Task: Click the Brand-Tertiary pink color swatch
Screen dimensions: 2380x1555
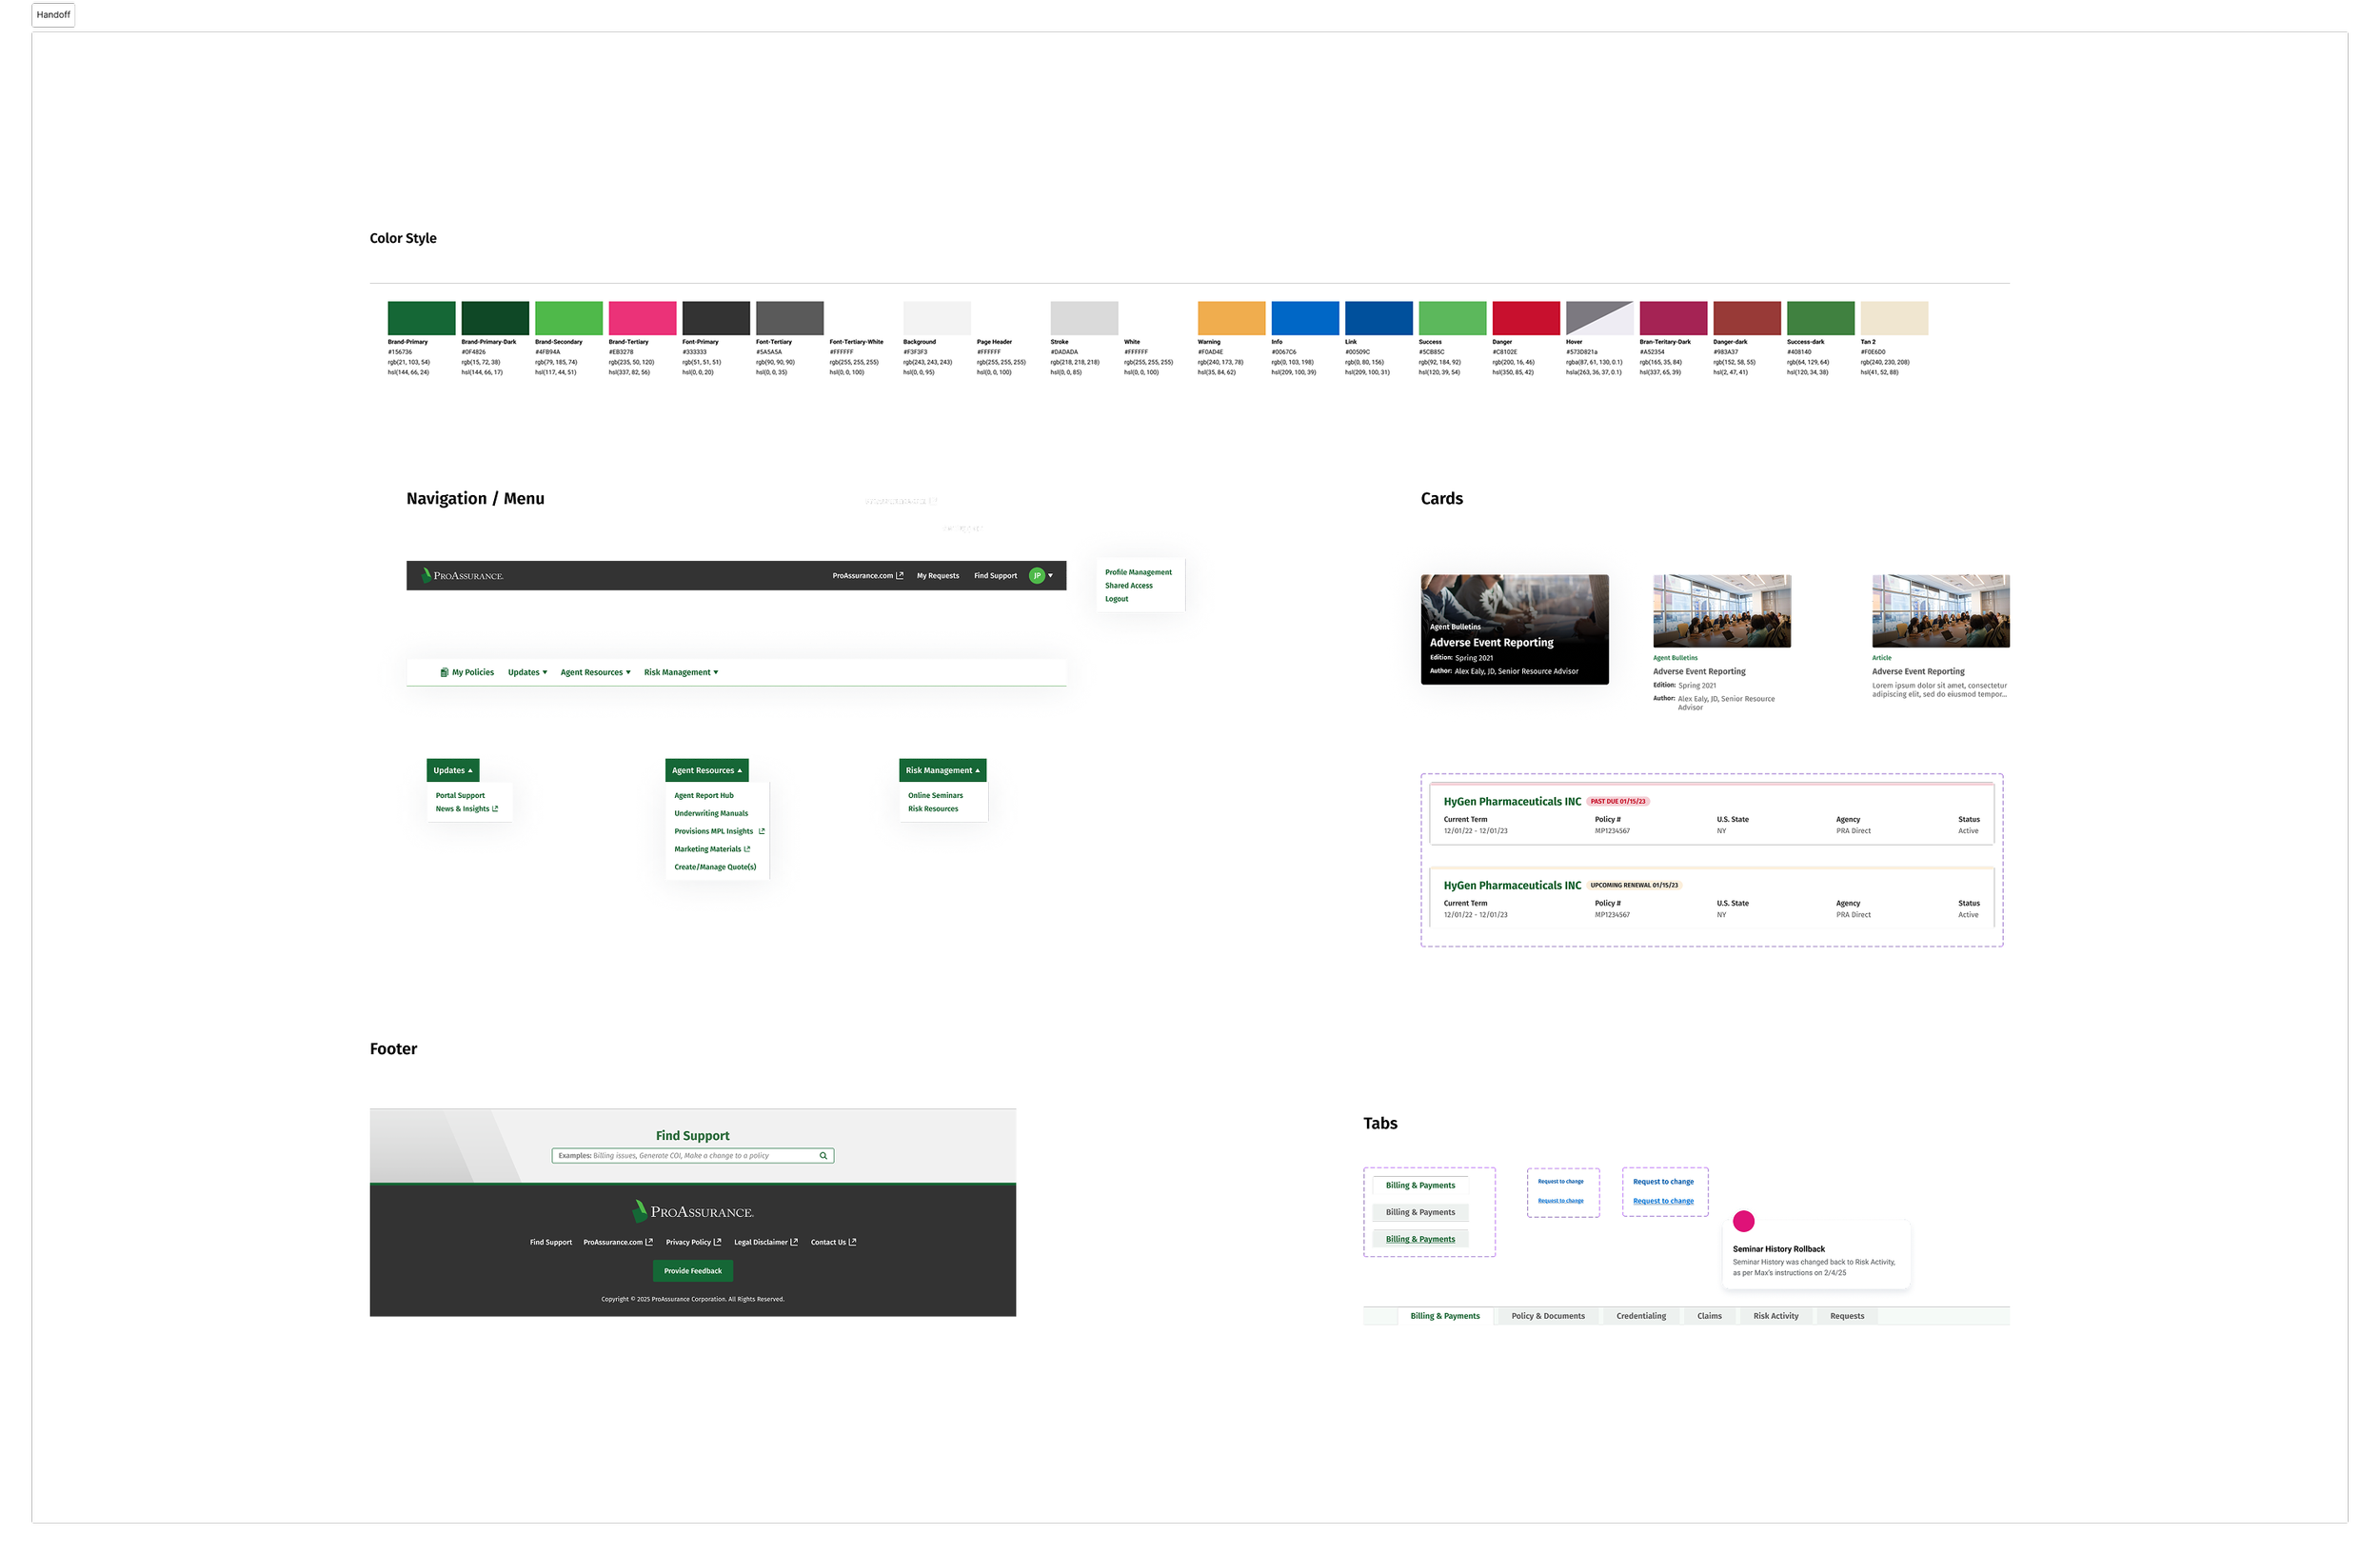Action: pos(642,318)
